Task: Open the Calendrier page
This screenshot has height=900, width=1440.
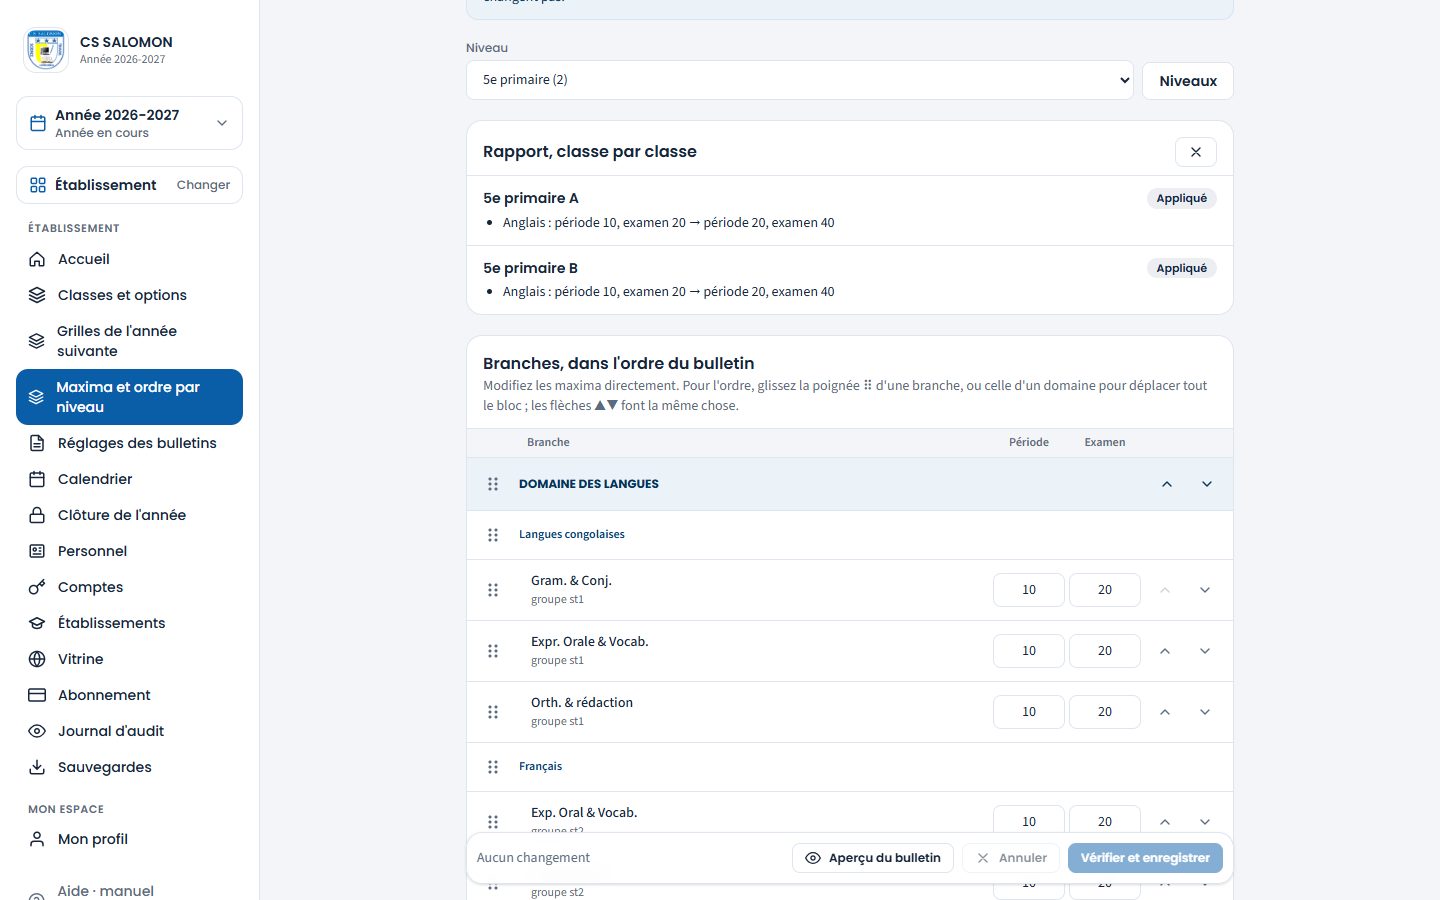Action: 129,479
